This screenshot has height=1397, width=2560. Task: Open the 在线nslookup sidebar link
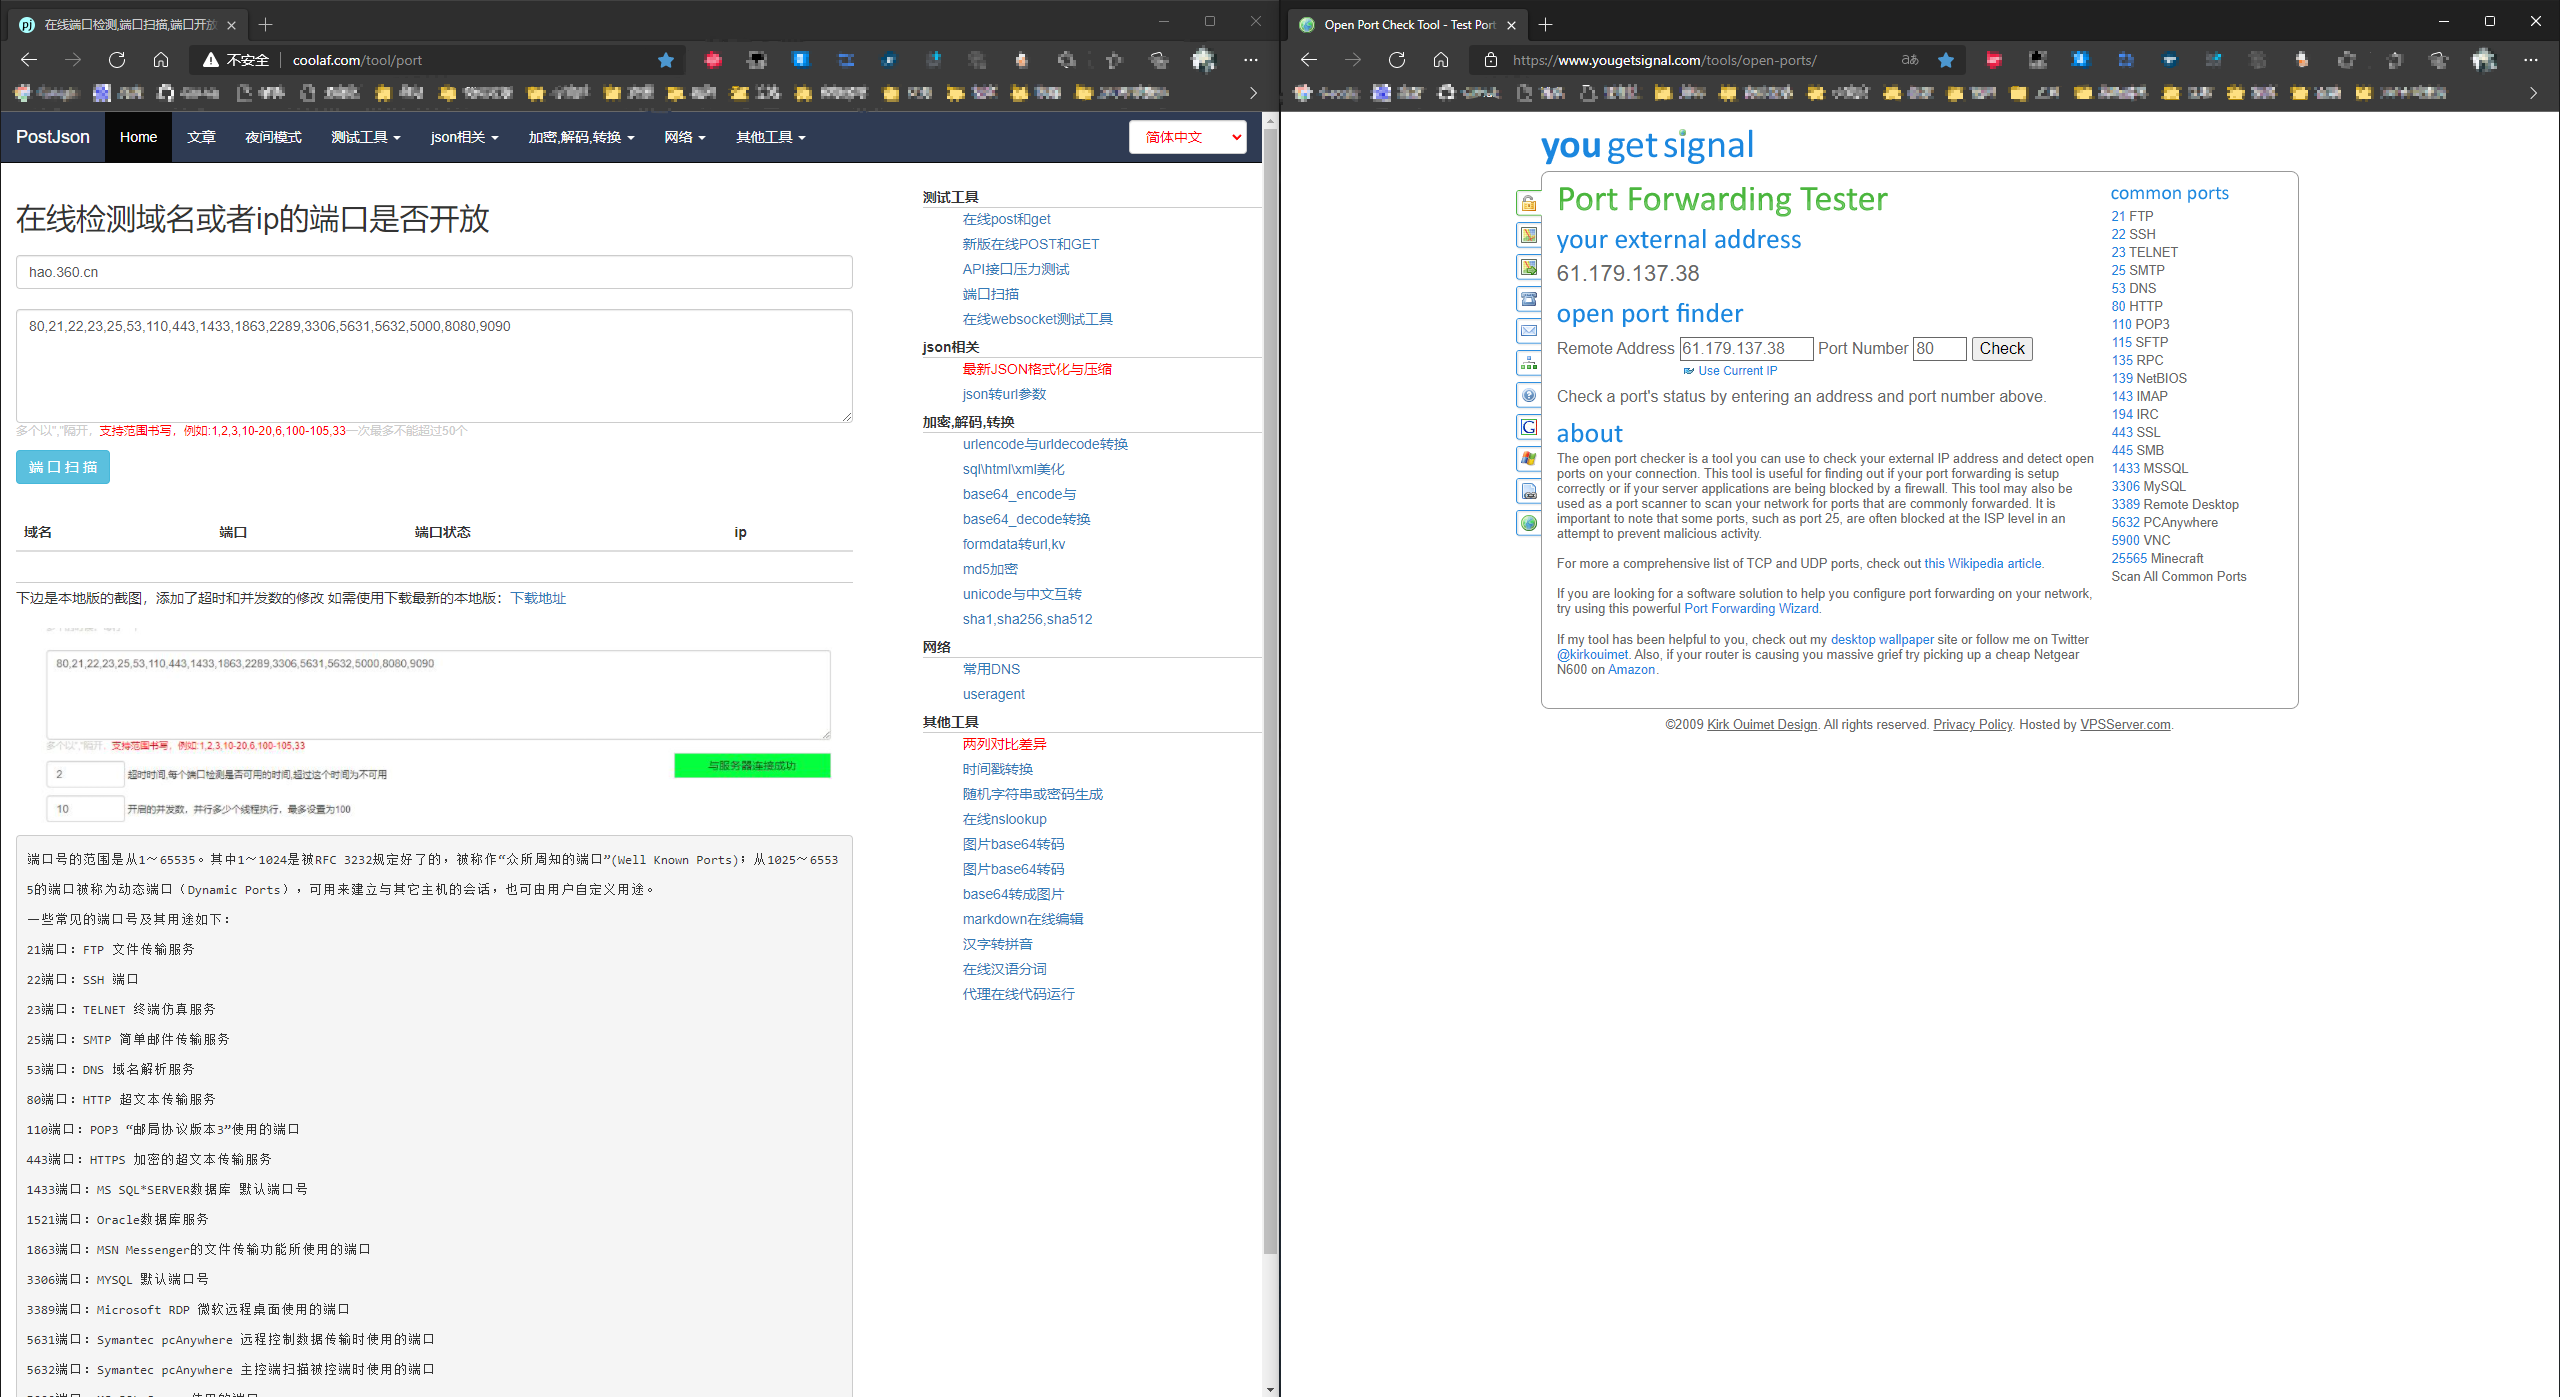click(1004, 819)
